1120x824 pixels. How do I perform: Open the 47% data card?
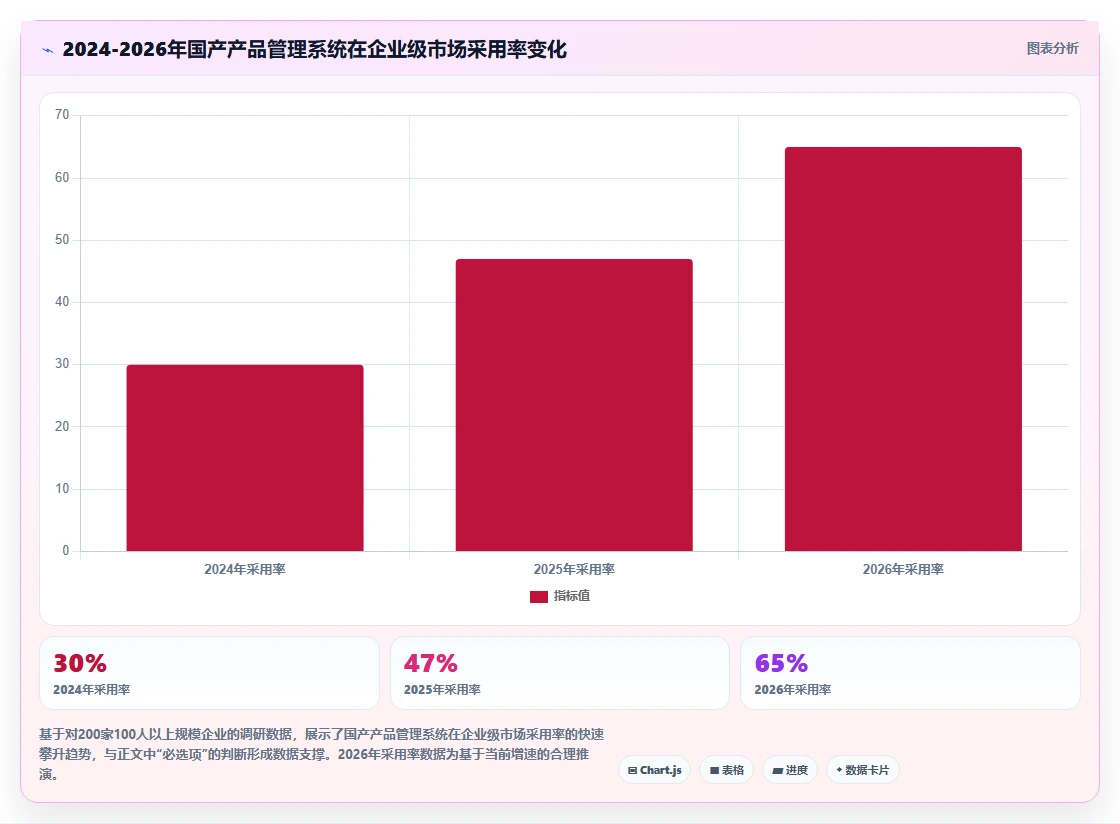(559, 673)
